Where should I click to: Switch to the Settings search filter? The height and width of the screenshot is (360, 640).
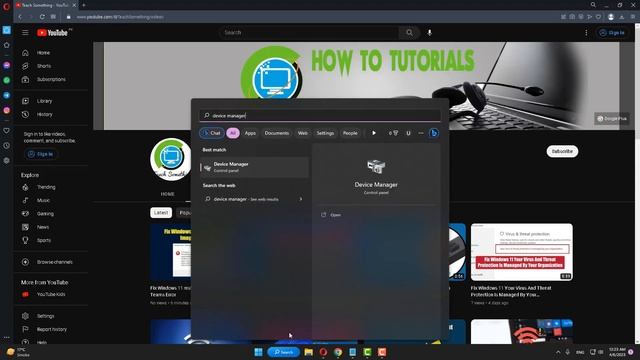click(325, 133)
